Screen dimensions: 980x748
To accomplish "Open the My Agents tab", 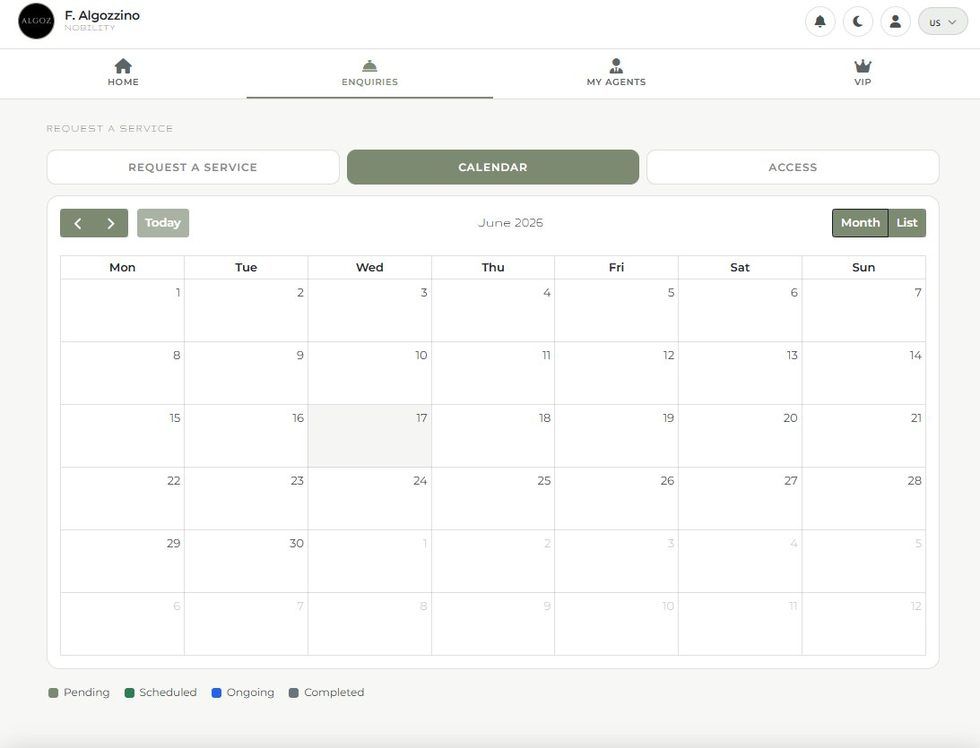I will tap(616, 73).
